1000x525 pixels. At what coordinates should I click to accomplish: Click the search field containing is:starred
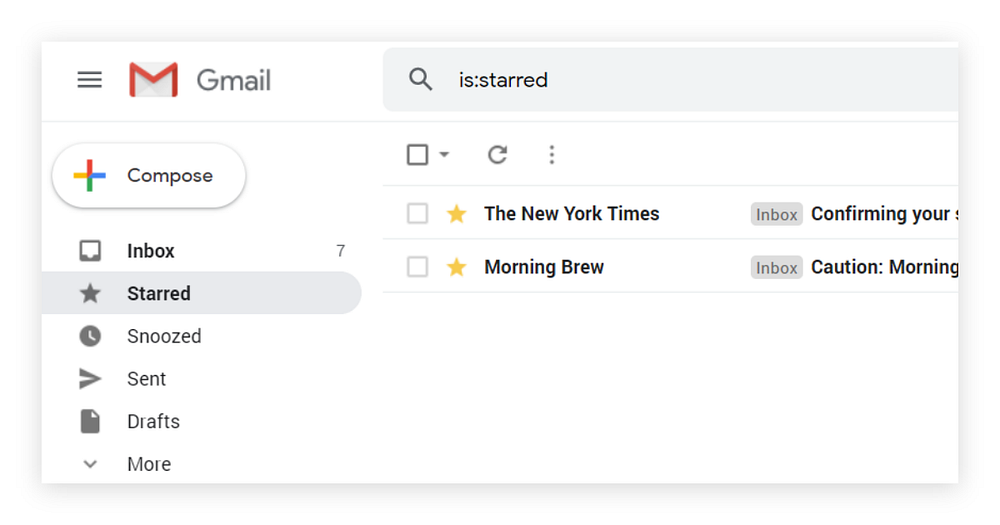pyautogui.click(x=670, y=80)
